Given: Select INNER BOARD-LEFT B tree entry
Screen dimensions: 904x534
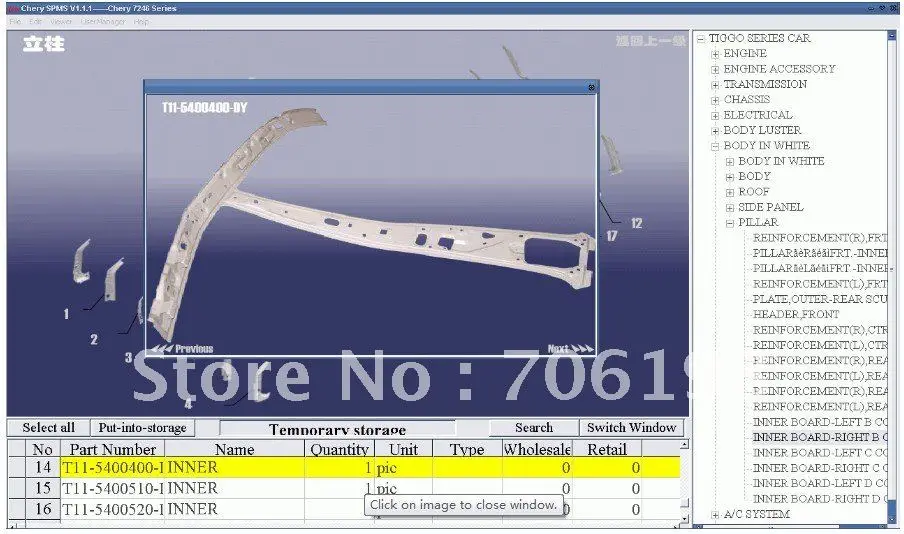Looking at the screenshot, I should [x=820, y=422].
